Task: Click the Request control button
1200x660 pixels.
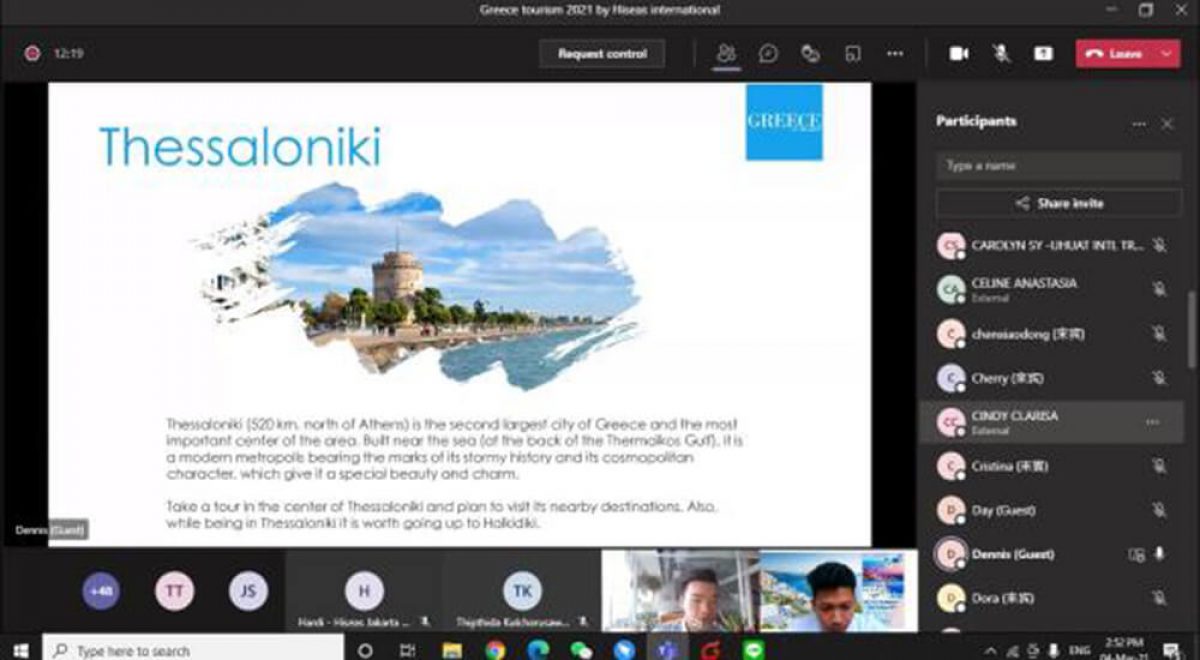Action: coord(602,54)
